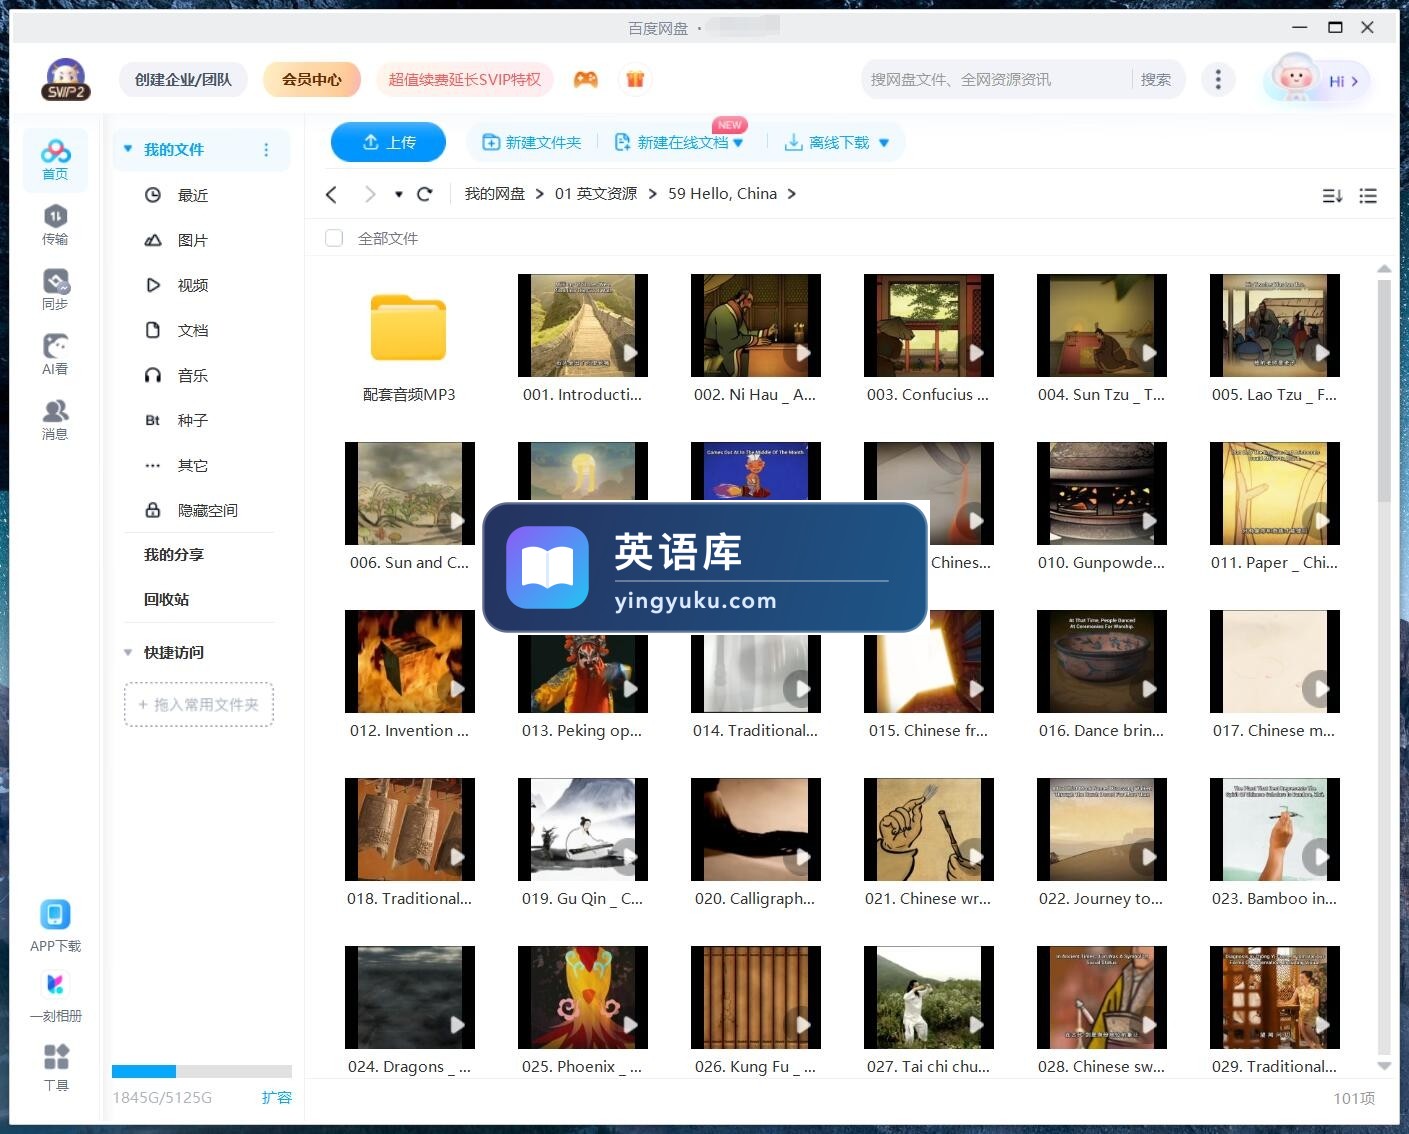Open the 一刻相册 album app
This screenshot has height=1134, width=1409.
55,997
